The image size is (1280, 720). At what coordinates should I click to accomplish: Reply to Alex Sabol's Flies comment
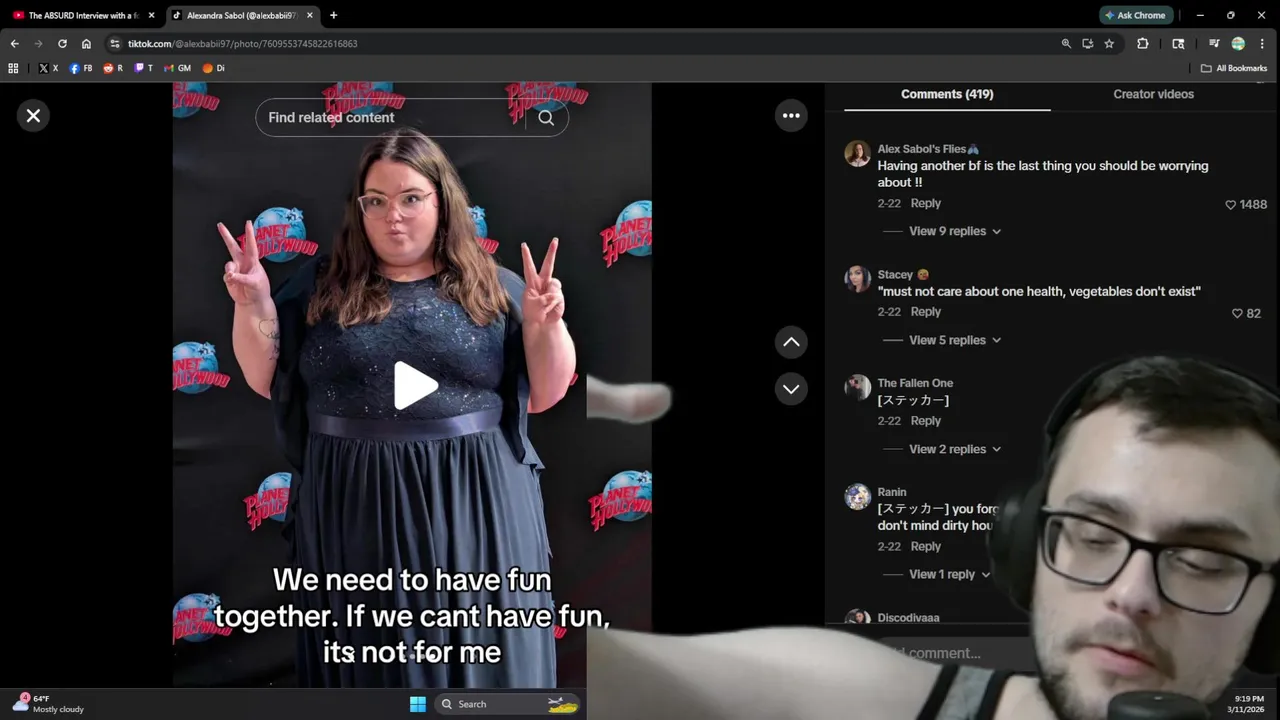click(x=925, y=203)
